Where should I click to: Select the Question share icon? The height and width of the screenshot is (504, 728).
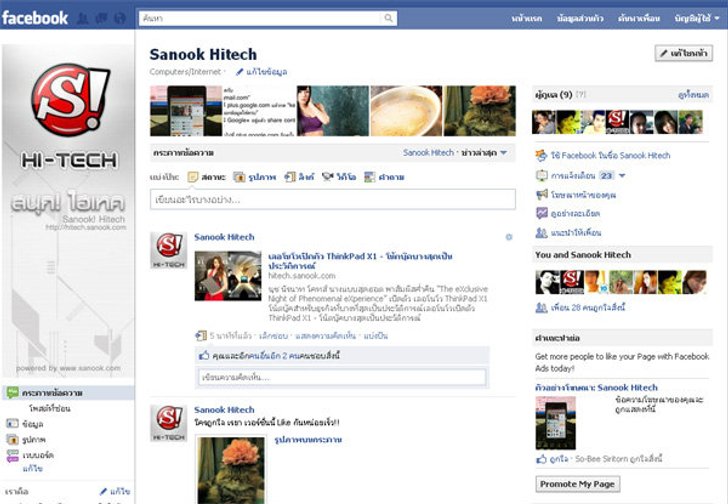370,177
